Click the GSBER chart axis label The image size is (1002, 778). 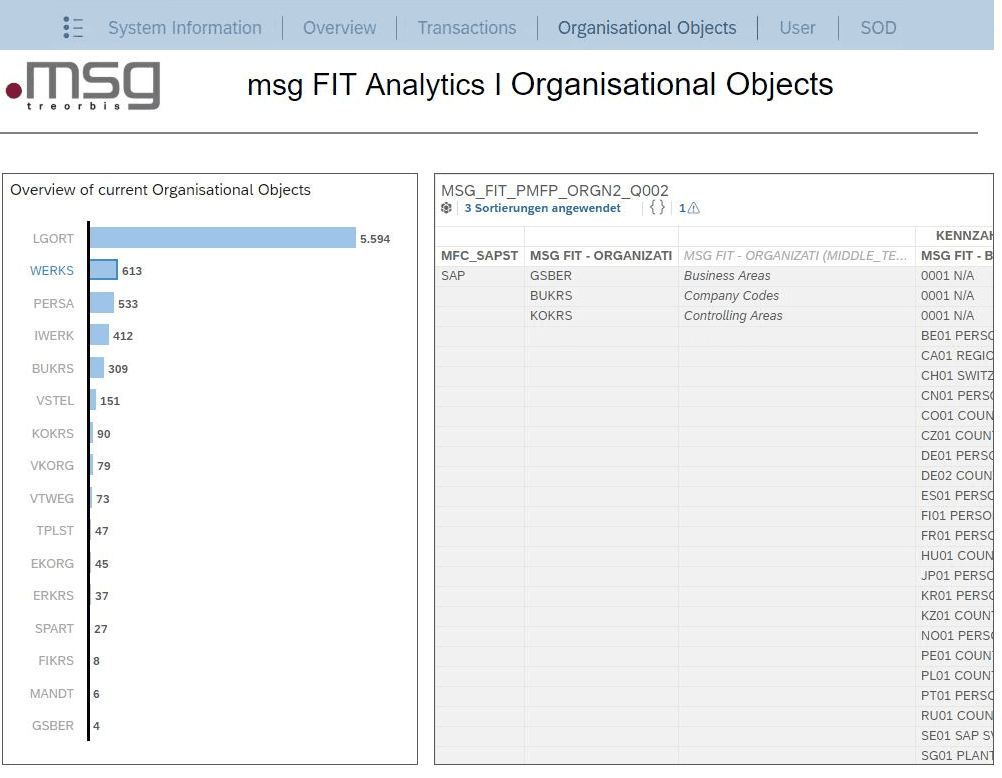tap(53, 726)
